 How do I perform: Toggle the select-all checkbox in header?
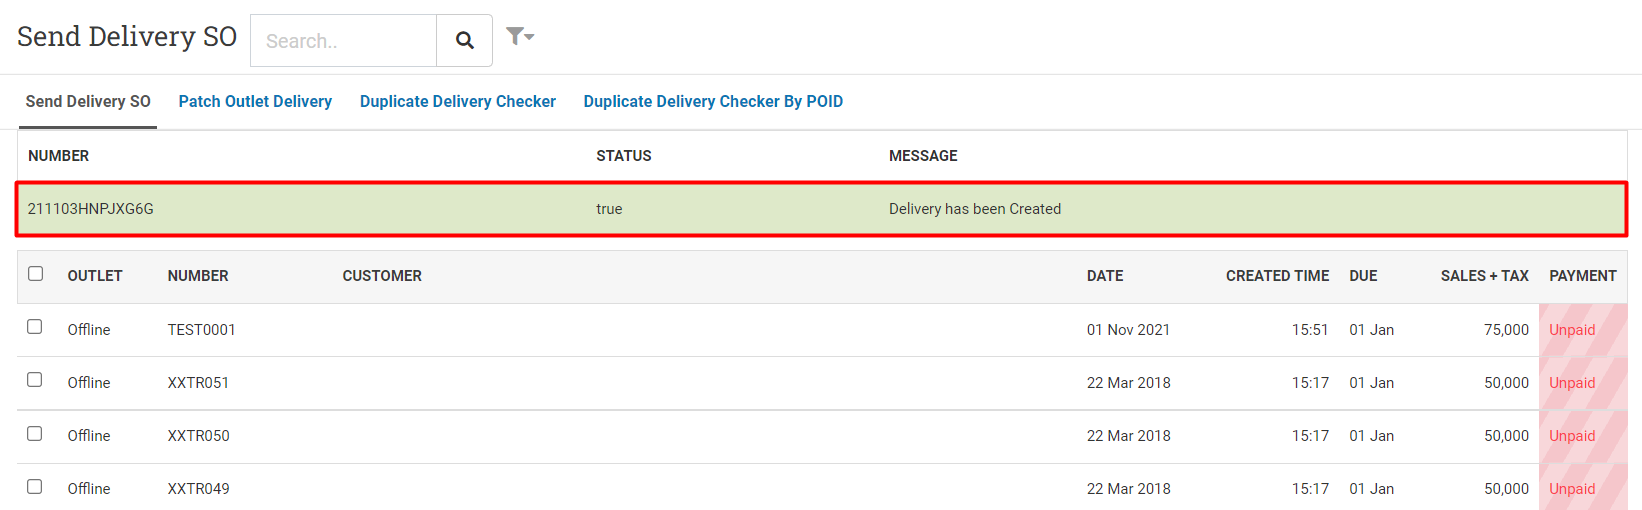pyautogui.click(x=36, y=274)
